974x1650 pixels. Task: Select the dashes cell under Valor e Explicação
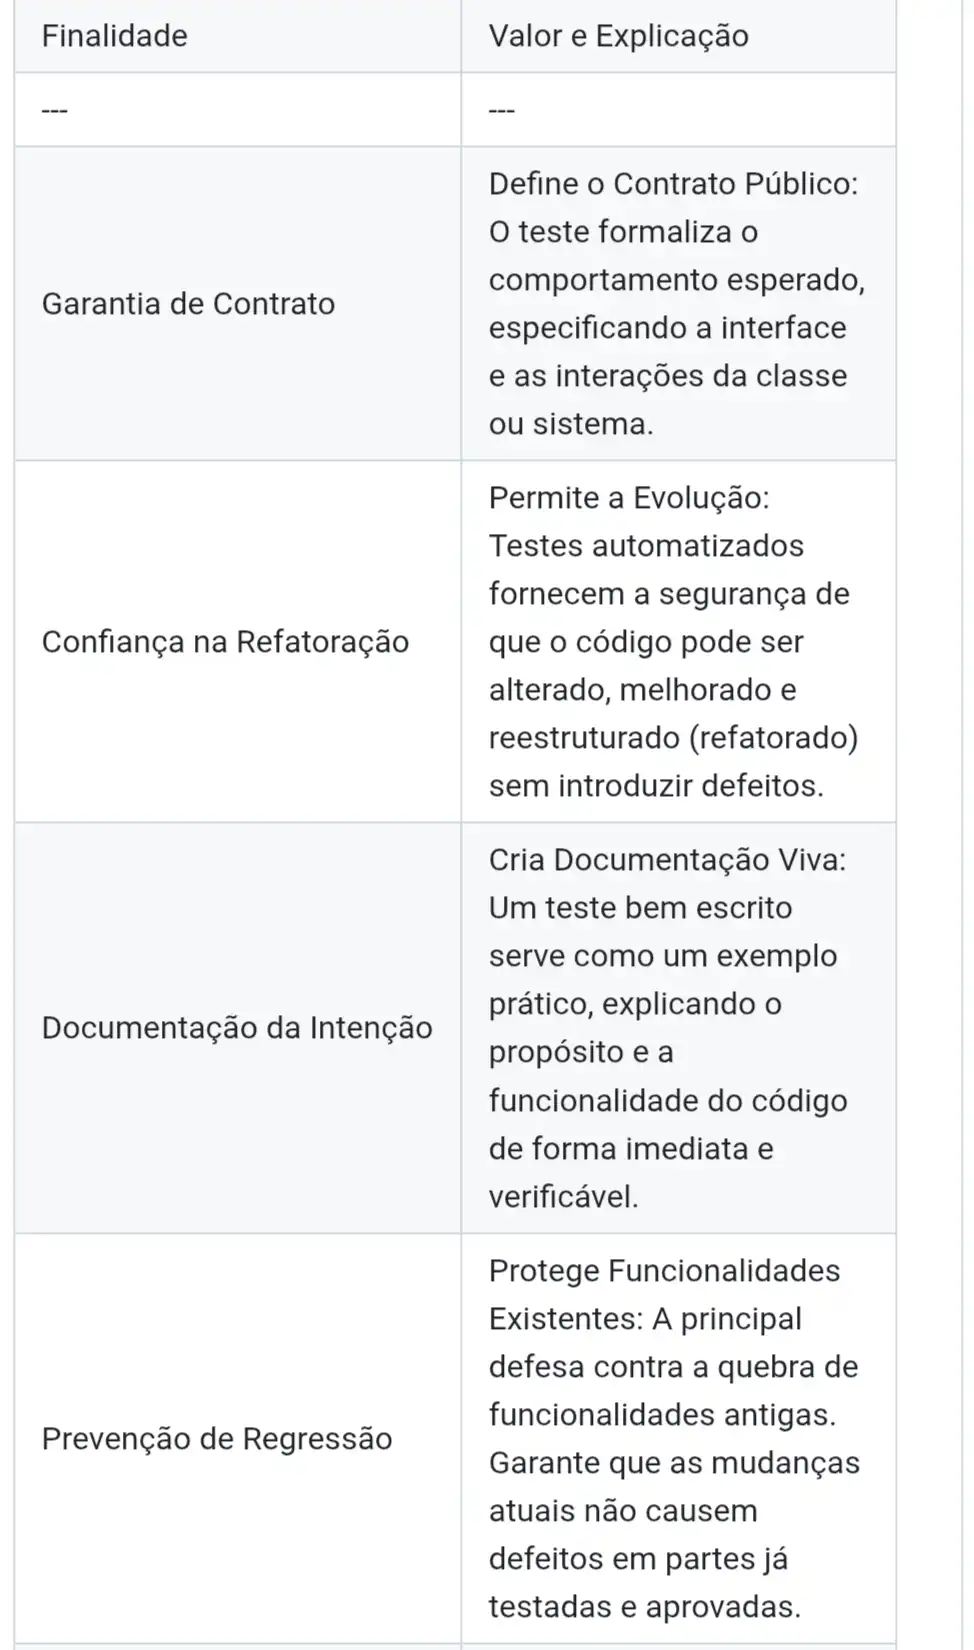pos(502,110)
